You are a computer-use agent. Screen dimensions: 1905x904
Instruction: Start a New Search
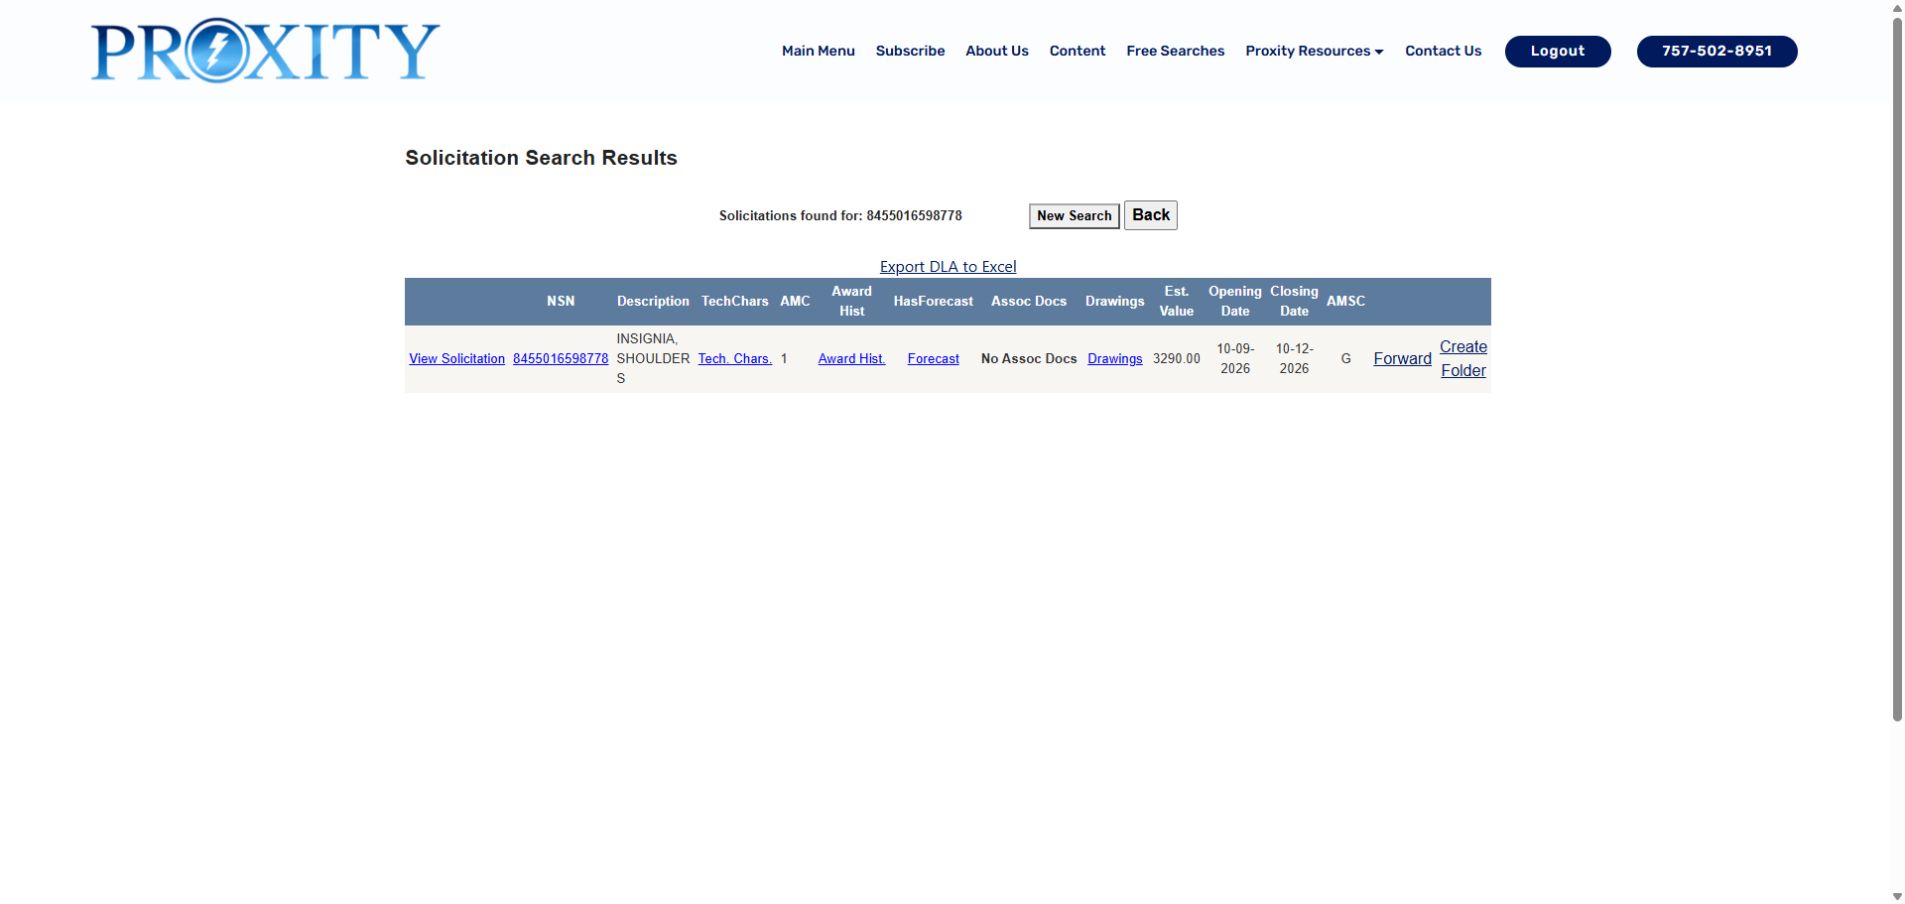pos(1074,216)
